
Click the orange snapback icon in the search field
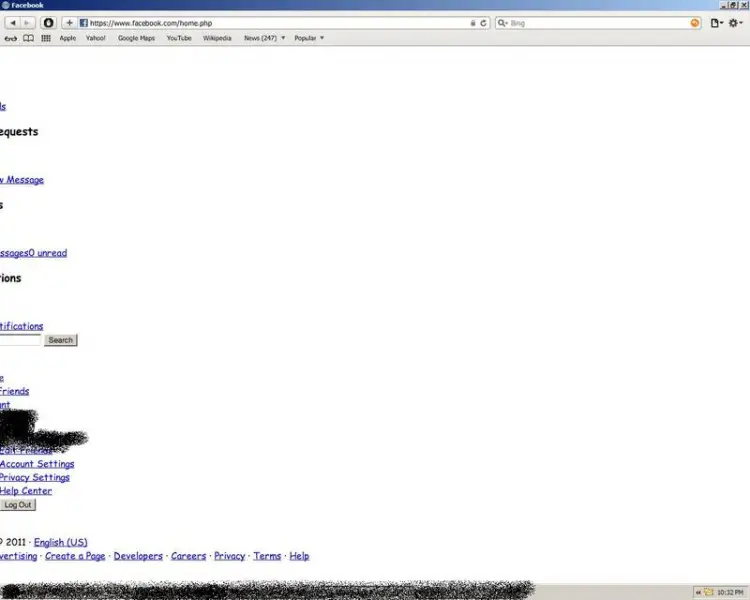tap(695, 23)
